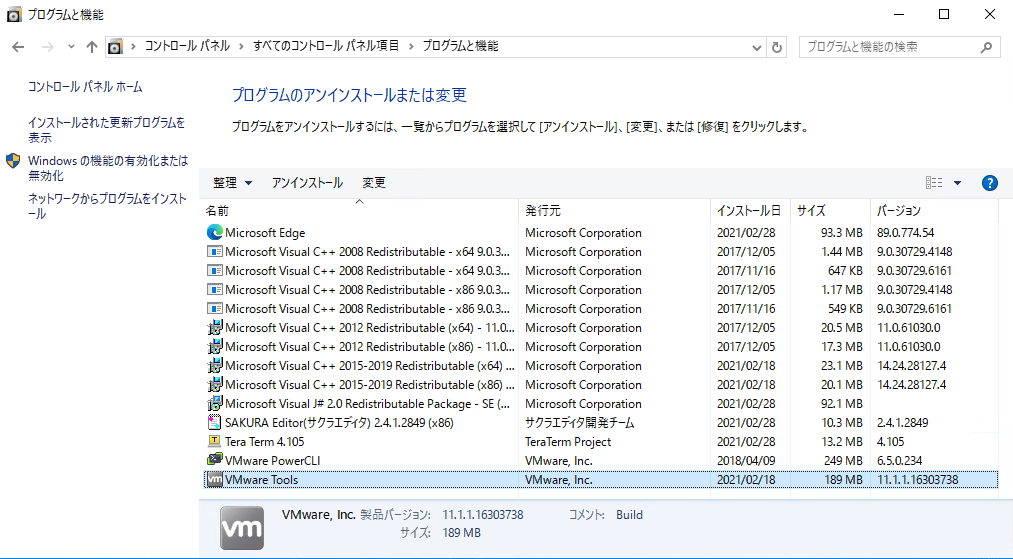Click the search magnifier icon
Screen dimensions: 1013x559
(x=986, y=47)
